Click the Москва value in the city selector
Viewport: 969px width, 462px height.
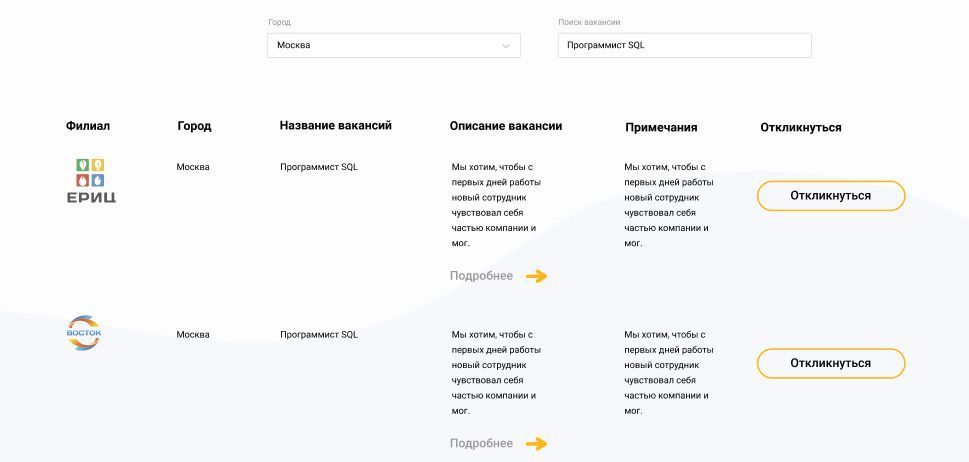pos(294,46)
